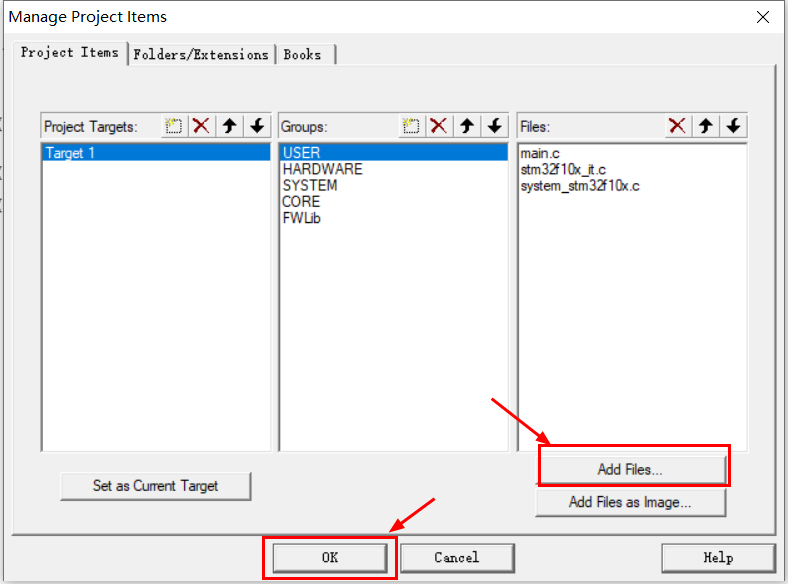Move selected group down
The image size is (788, 584).
[x=495, y=126]
